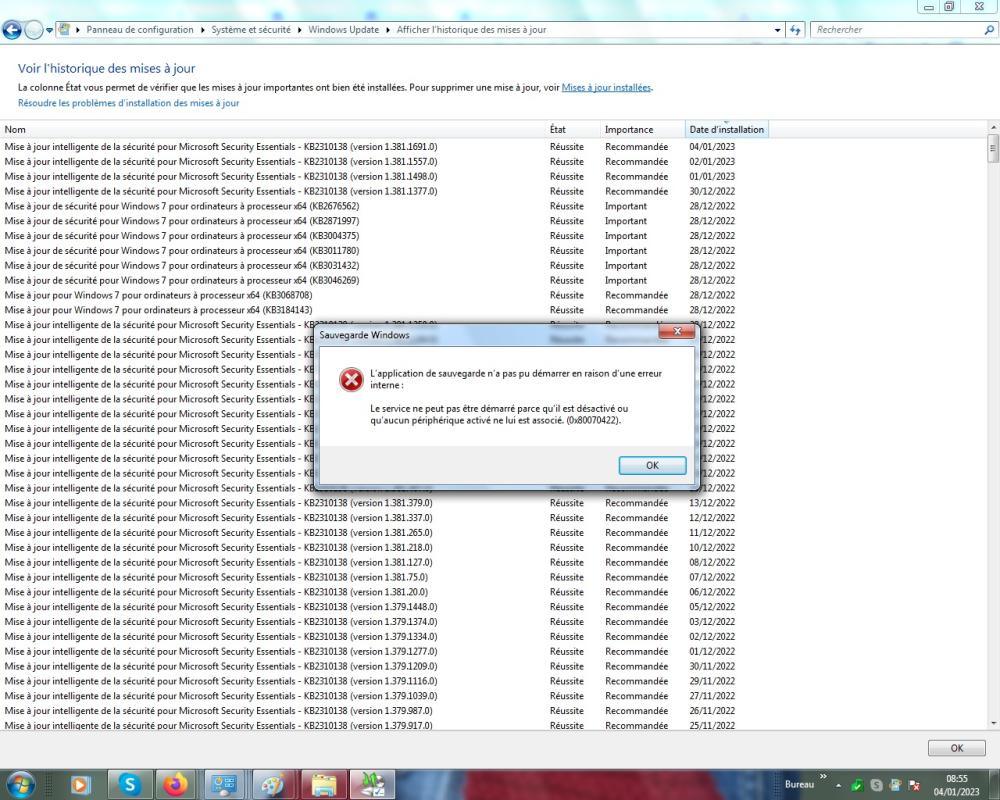The width and height of the screenshot is (1000, 800).
Task: Open Windows Backup taskbar icon
Action: click(x=373, y=785)
